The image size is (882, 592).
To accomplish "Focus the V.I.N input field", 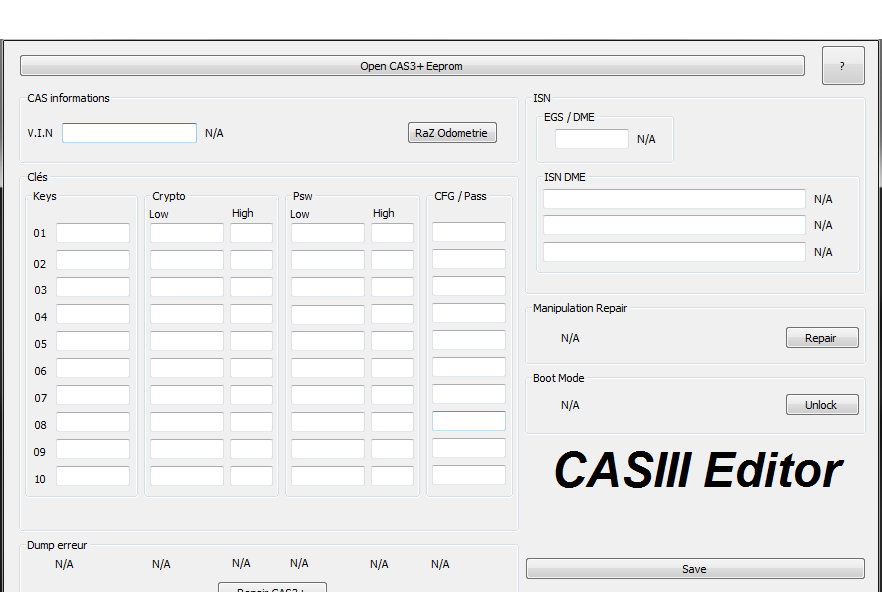I will coord(129,133).
